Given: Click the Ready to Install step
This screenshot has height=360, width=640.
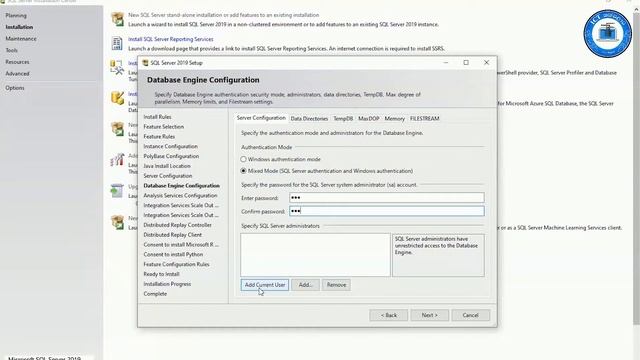Looking at the screenshot, I should coord(161,274).
